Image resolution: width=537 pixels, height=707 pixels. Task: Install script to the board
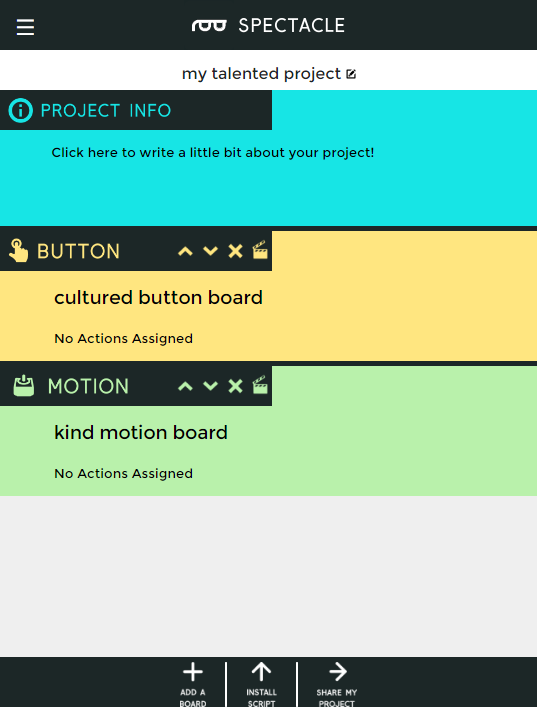pos(262,684)
